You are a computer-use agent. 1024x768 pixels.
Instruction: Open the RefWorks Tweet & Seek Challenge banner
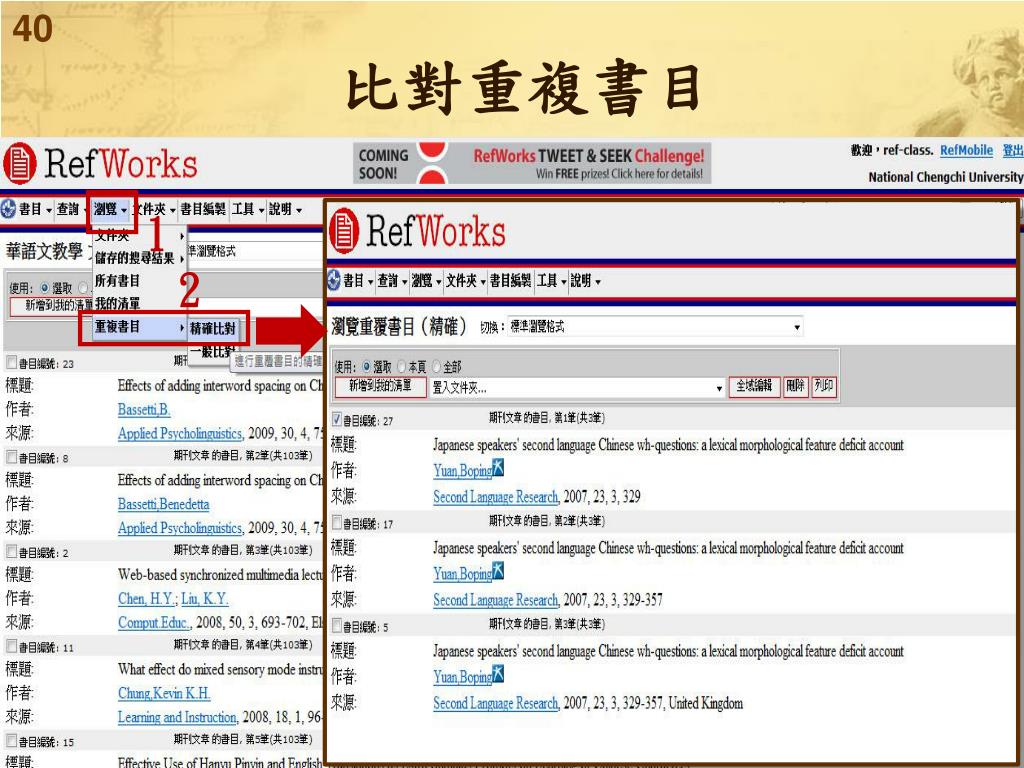[x=532, y=163]
